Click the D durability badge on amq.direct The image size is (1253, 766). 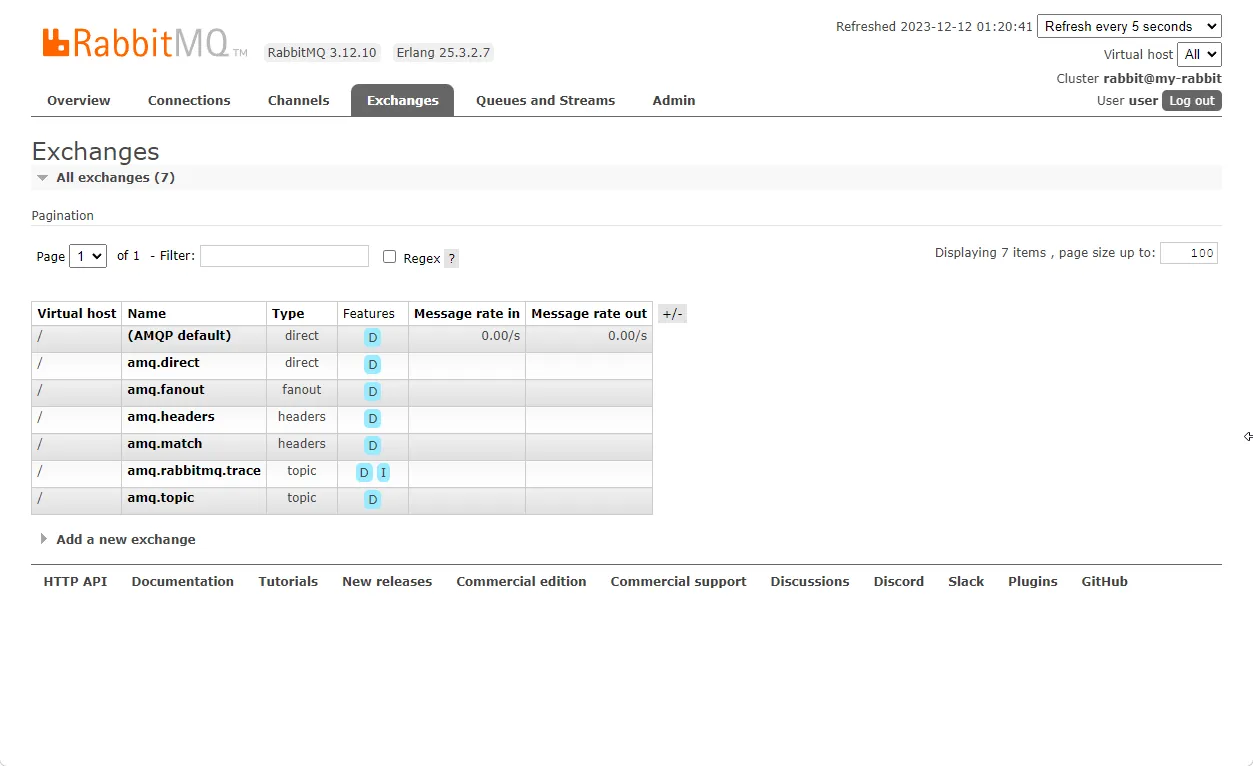click(x=372, y=364)
